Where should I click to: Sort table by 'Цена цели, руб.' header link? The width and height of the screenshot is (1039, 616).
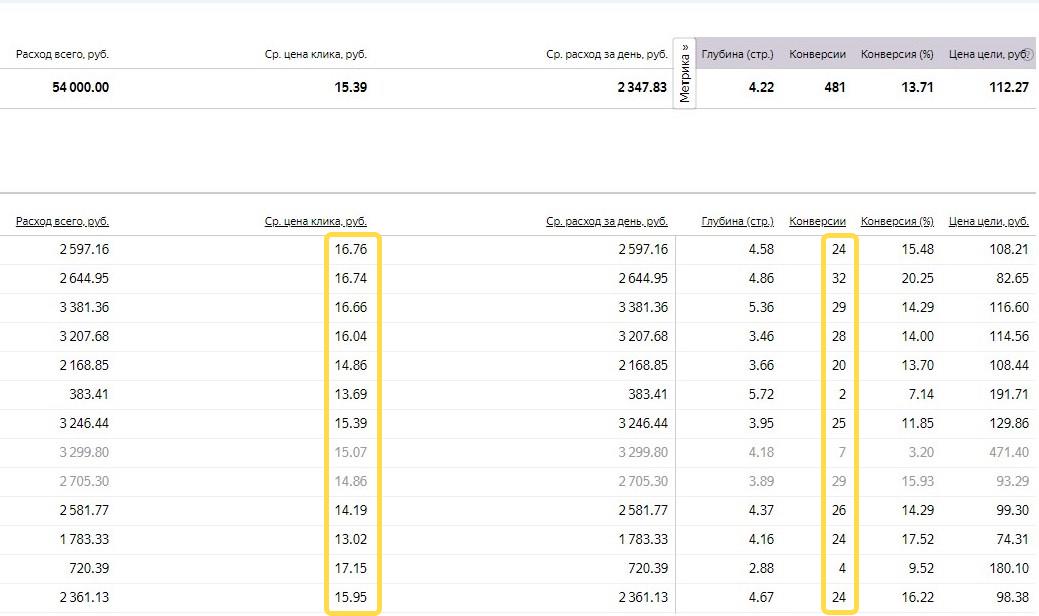pyautogui.click(x=988, y=222)
